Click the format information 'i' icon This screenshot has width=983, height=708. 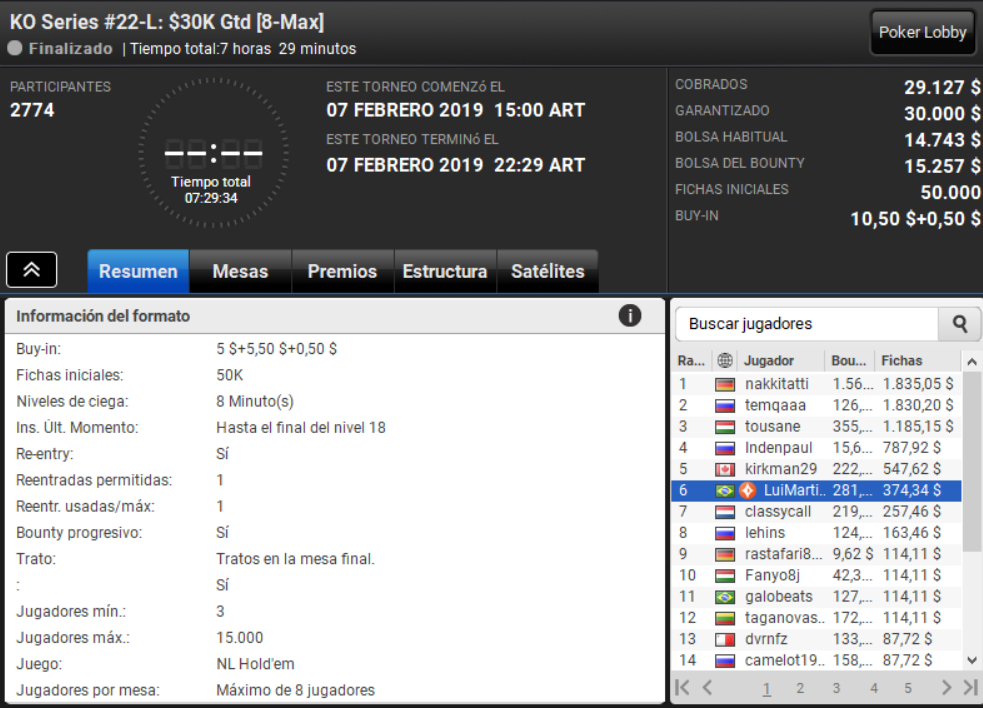click(x=629, y=315)
